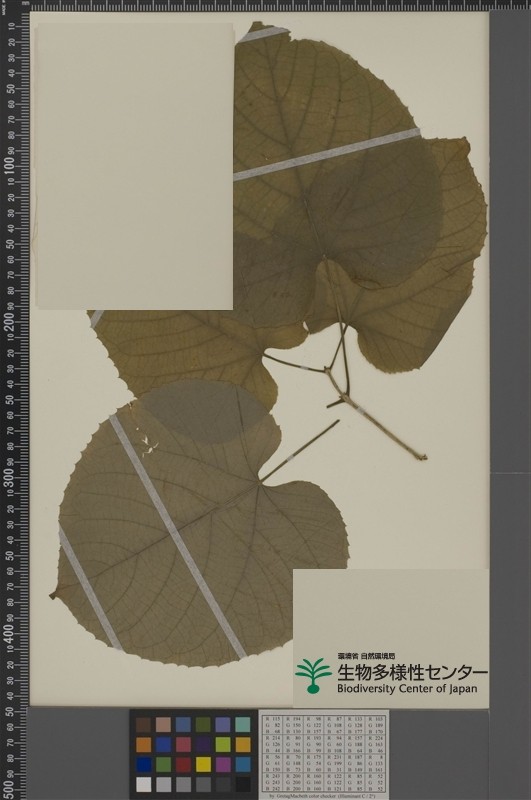Viewport: 531px width, 800px height.
Task: Choose the white swatch in the grayscale row
Action: tap(143, 784)
